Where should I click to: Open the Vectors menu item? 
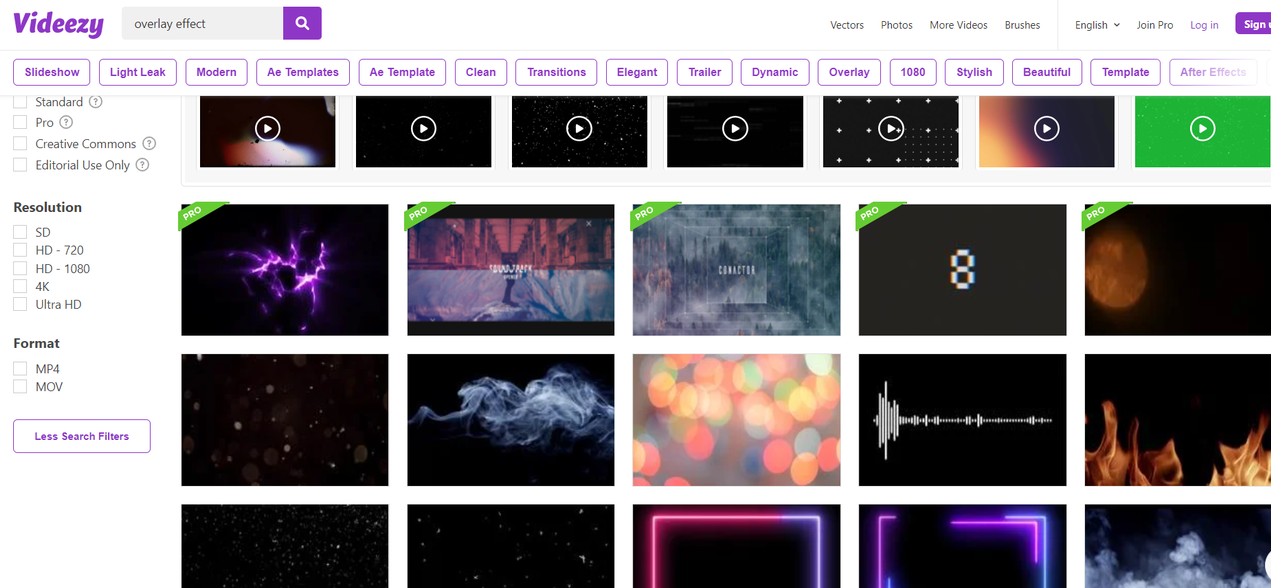point(847,25)
